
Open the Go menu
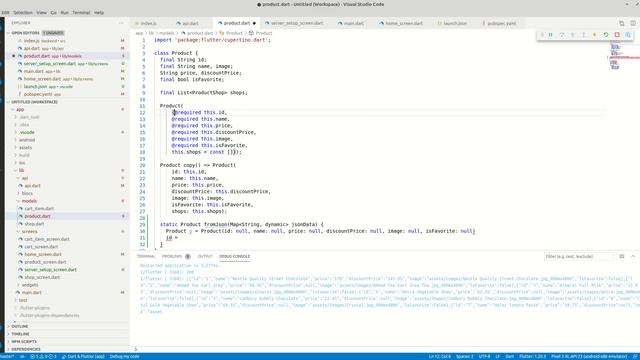[x=53, y=13]
